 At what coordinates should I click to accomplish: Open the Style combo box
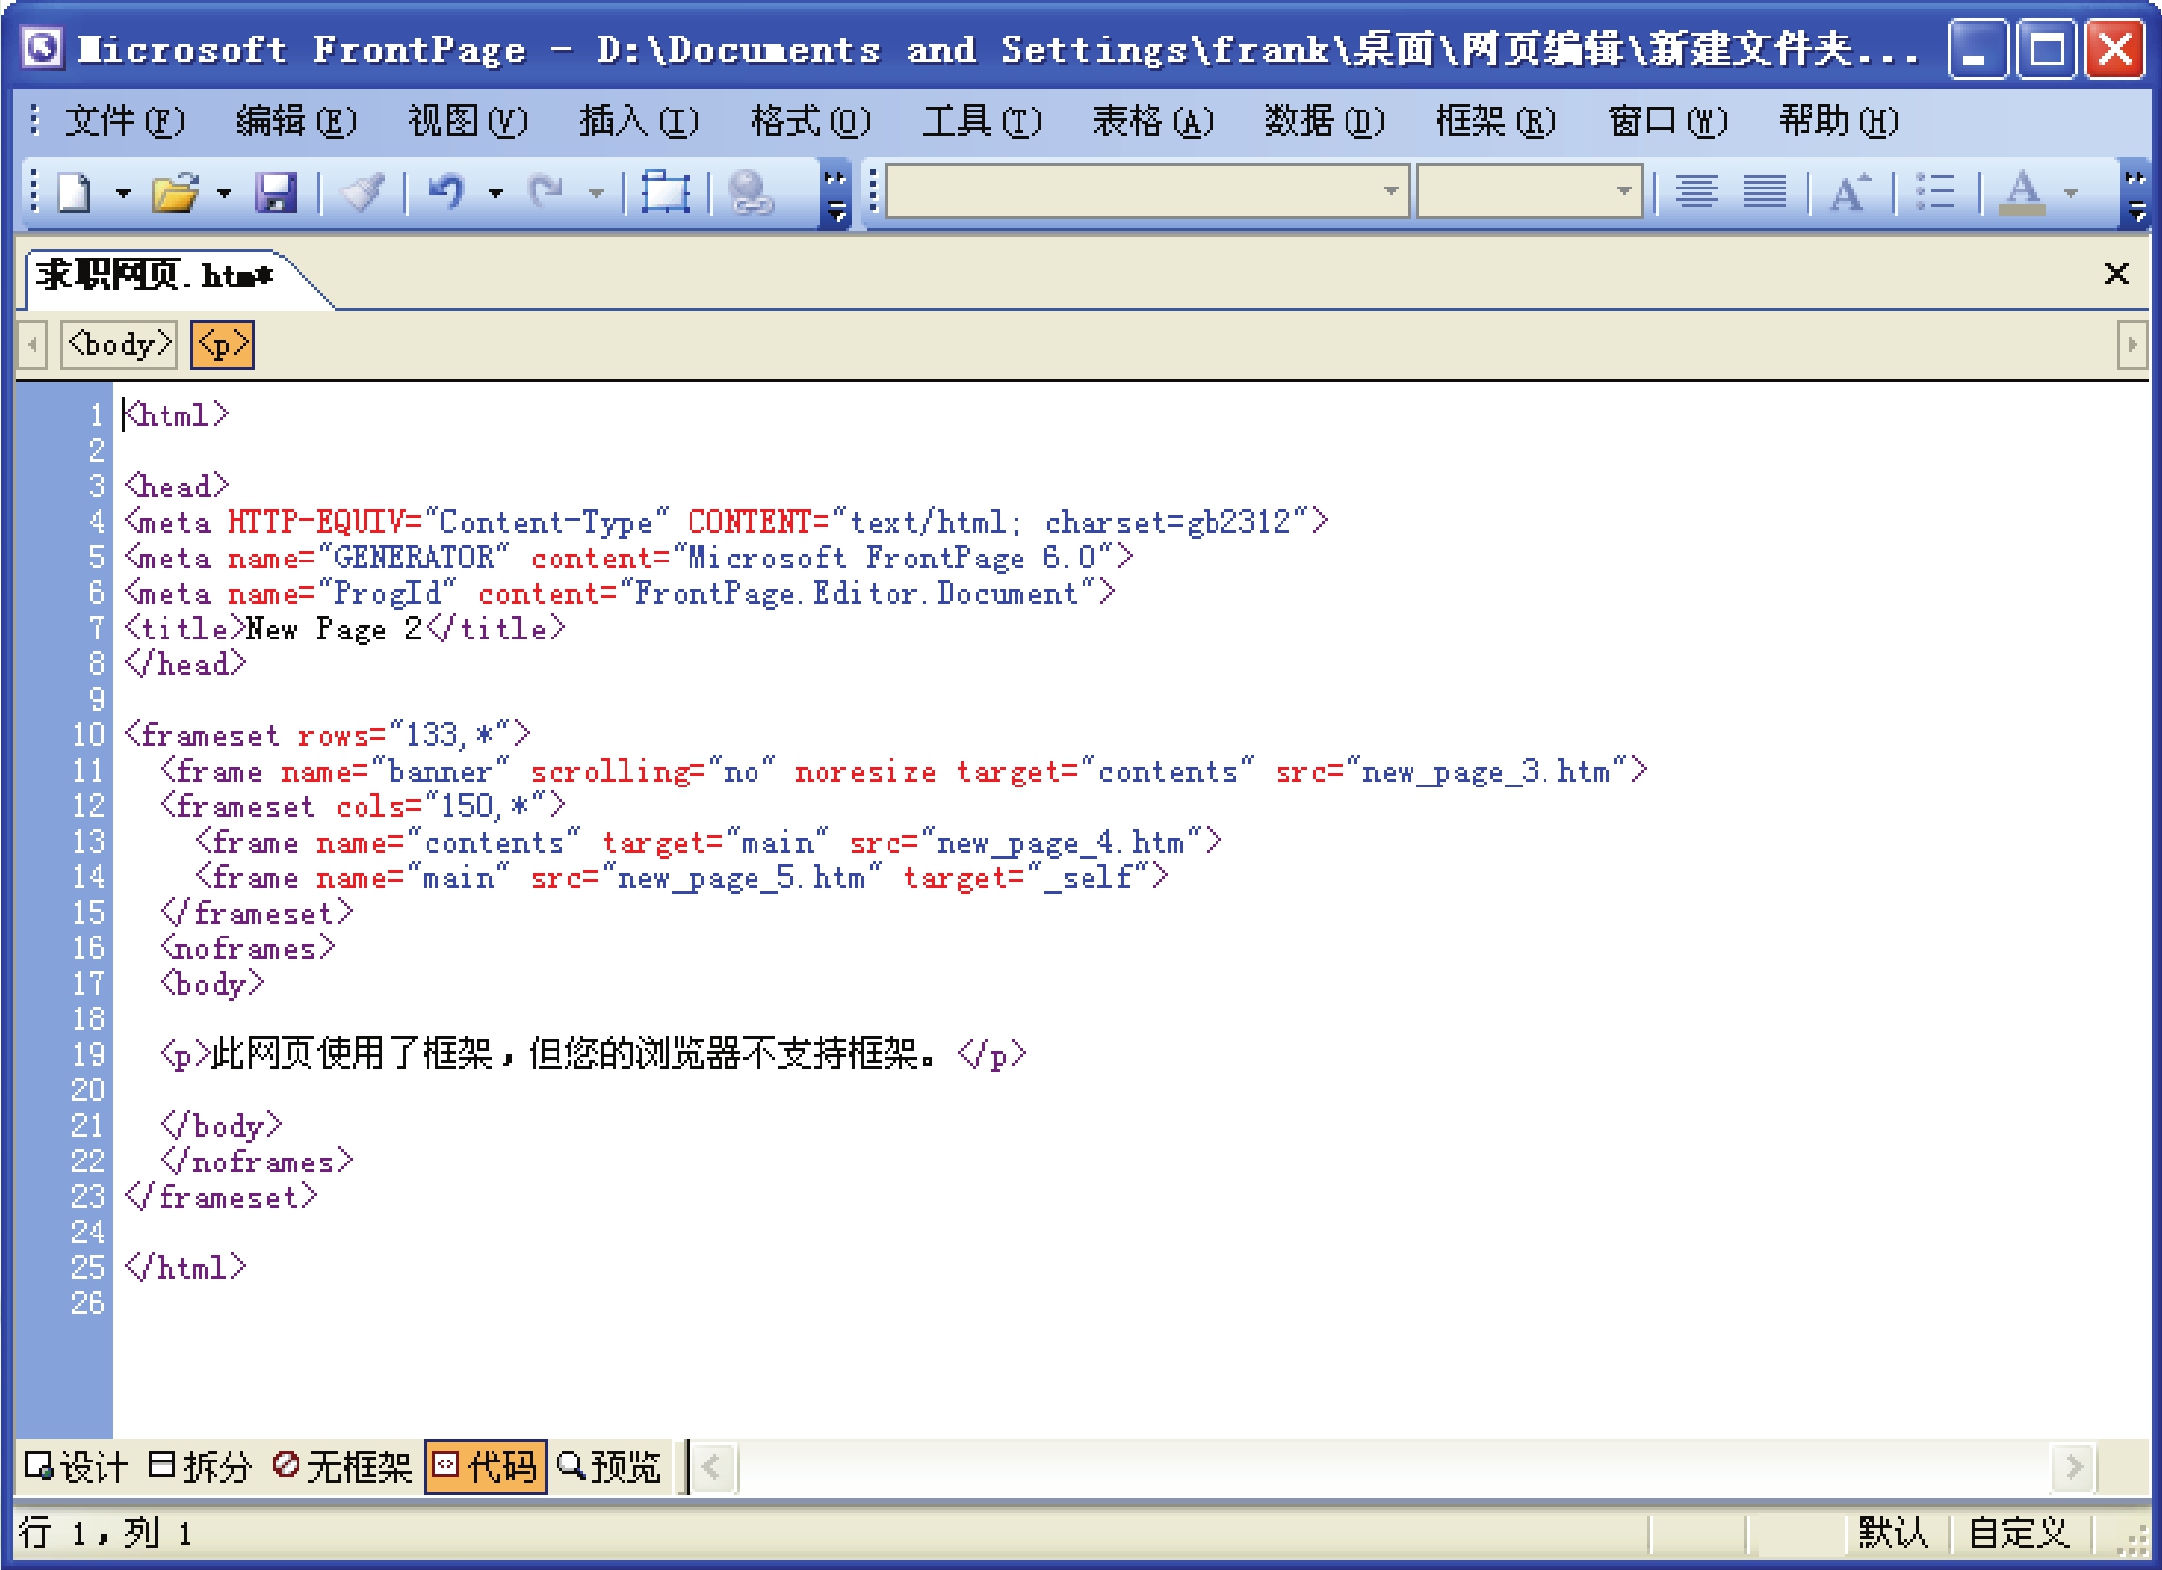coord(1147,191)
